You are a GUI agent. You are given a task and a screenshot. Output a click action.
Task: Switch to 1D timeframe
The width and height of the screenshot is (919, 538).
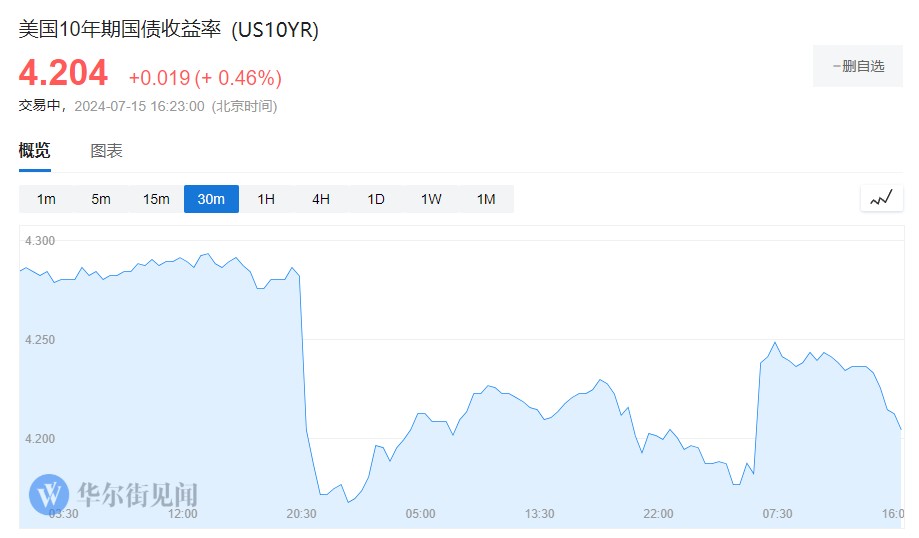click(x=376, y=199)
